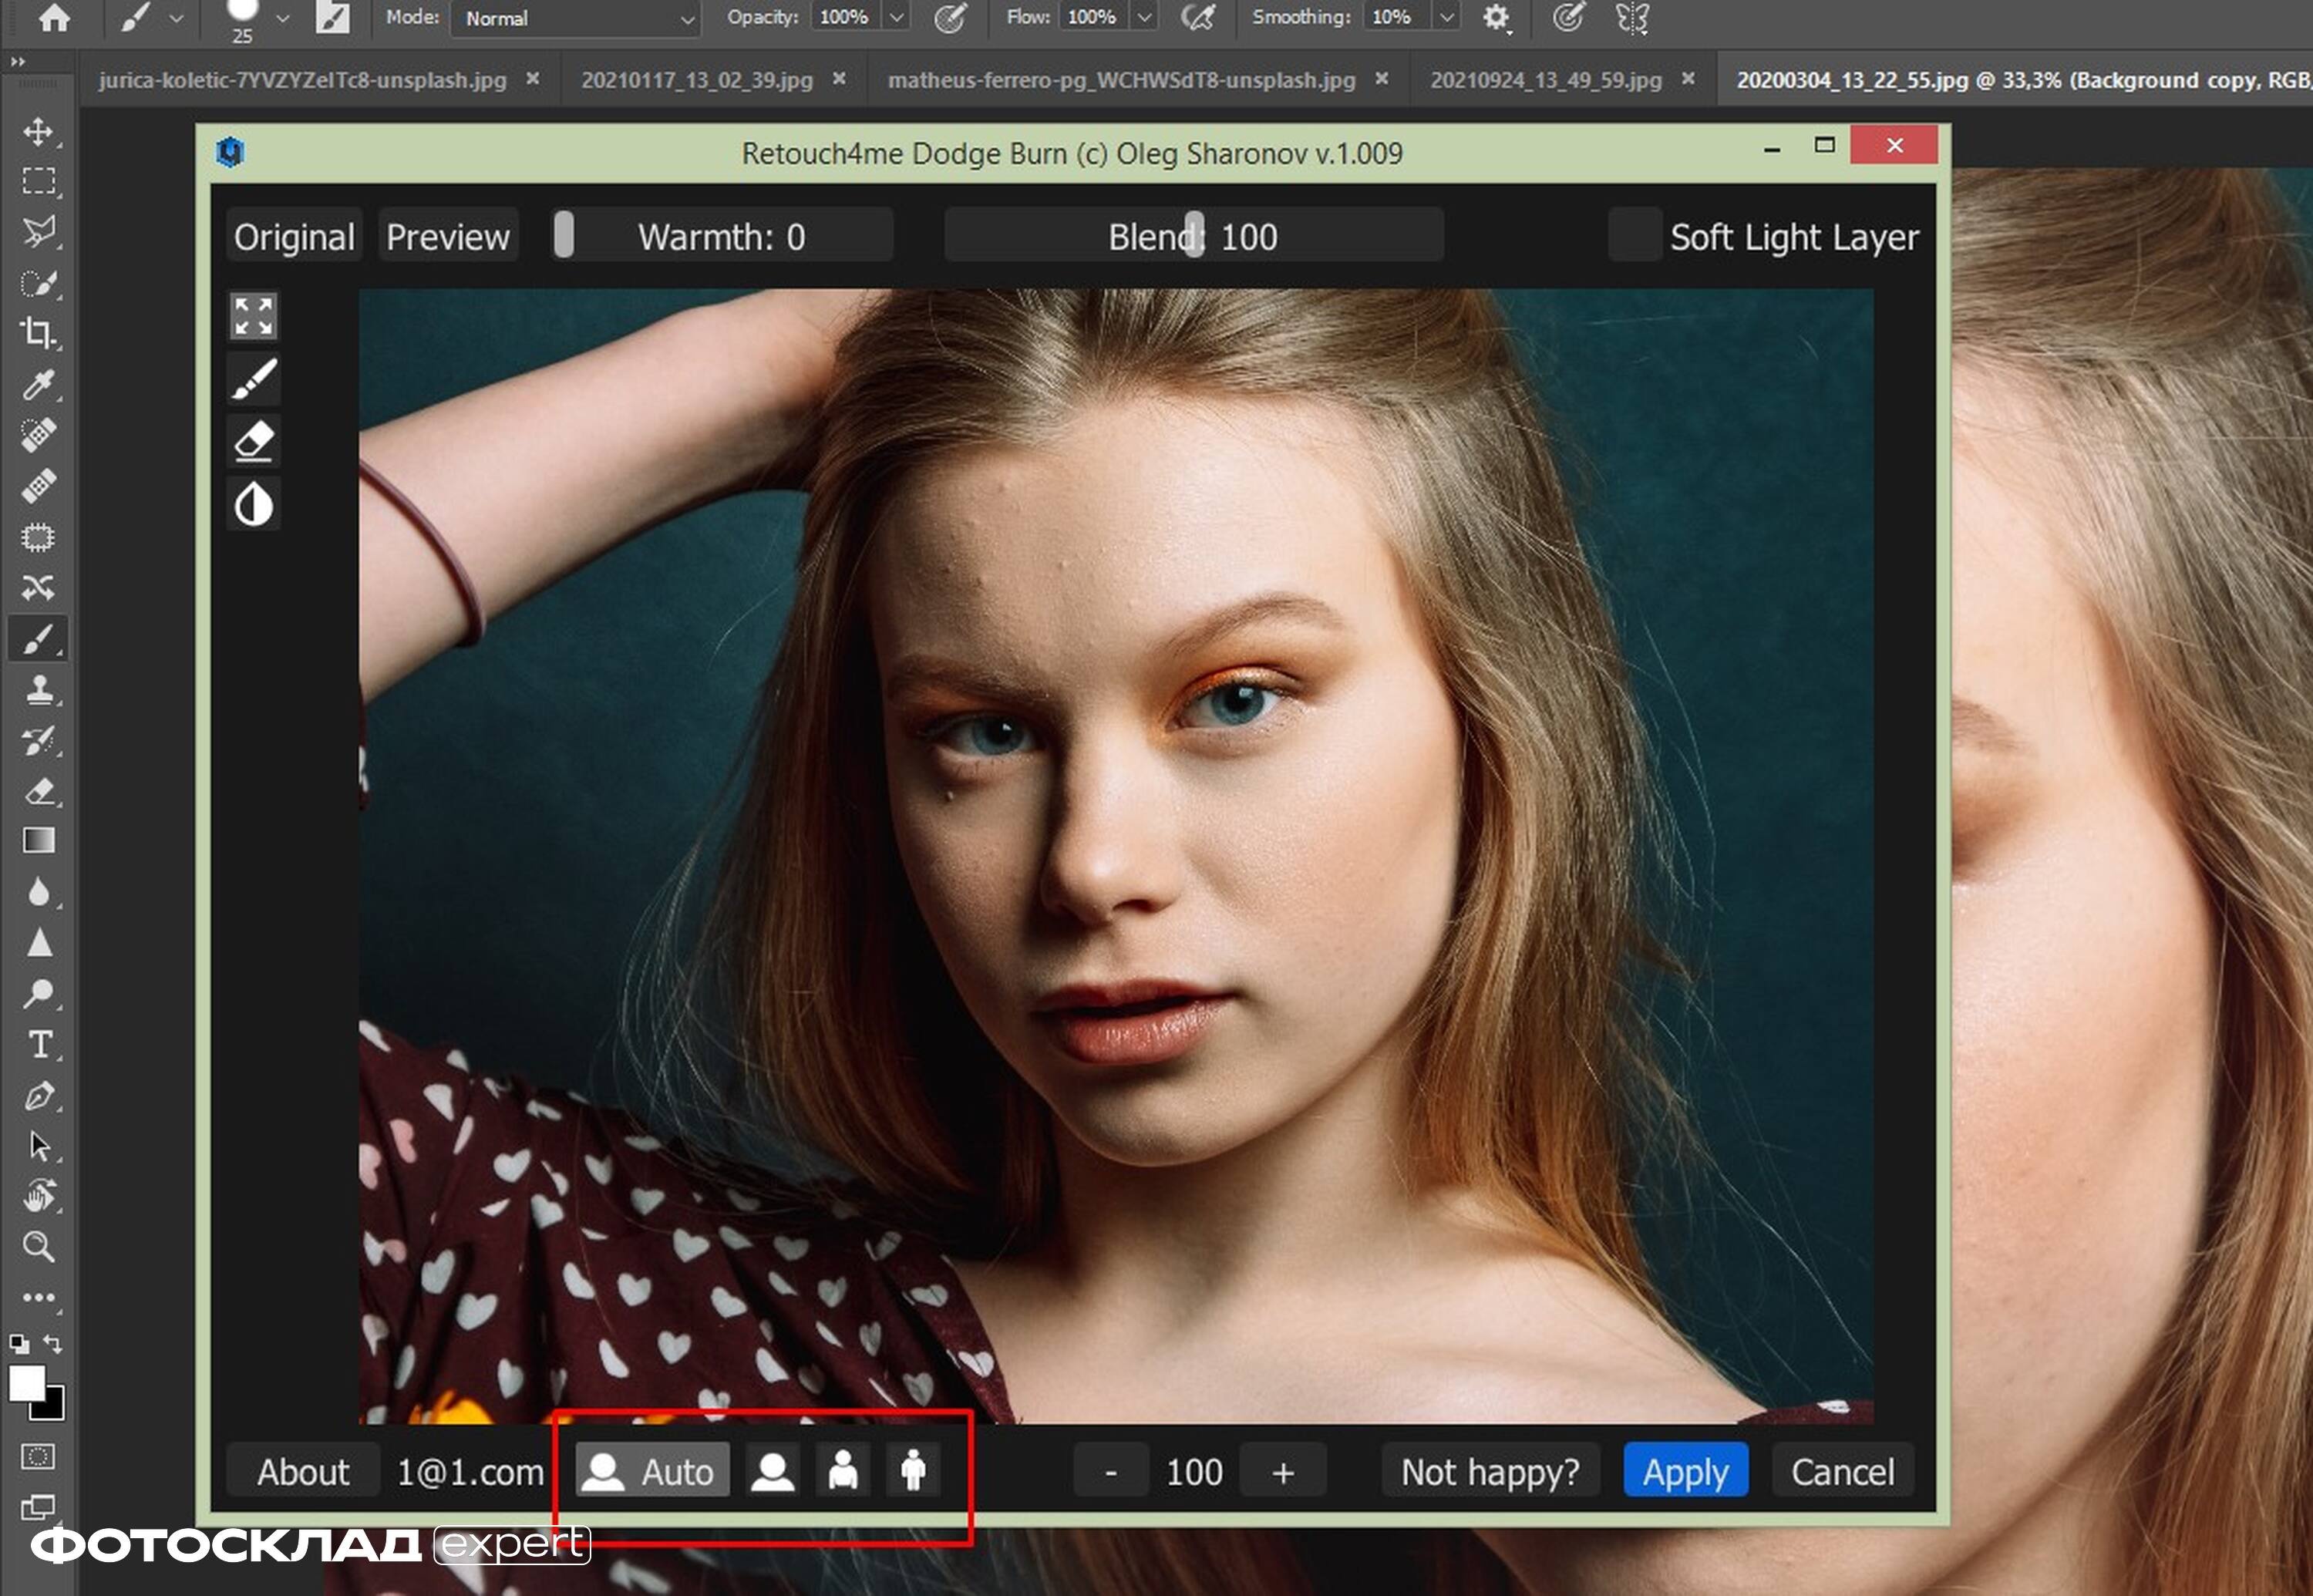Click the fit-to-screen icon in Retouch4me dialog
Screen dimensions: 2313x1596
coord(253,316)
